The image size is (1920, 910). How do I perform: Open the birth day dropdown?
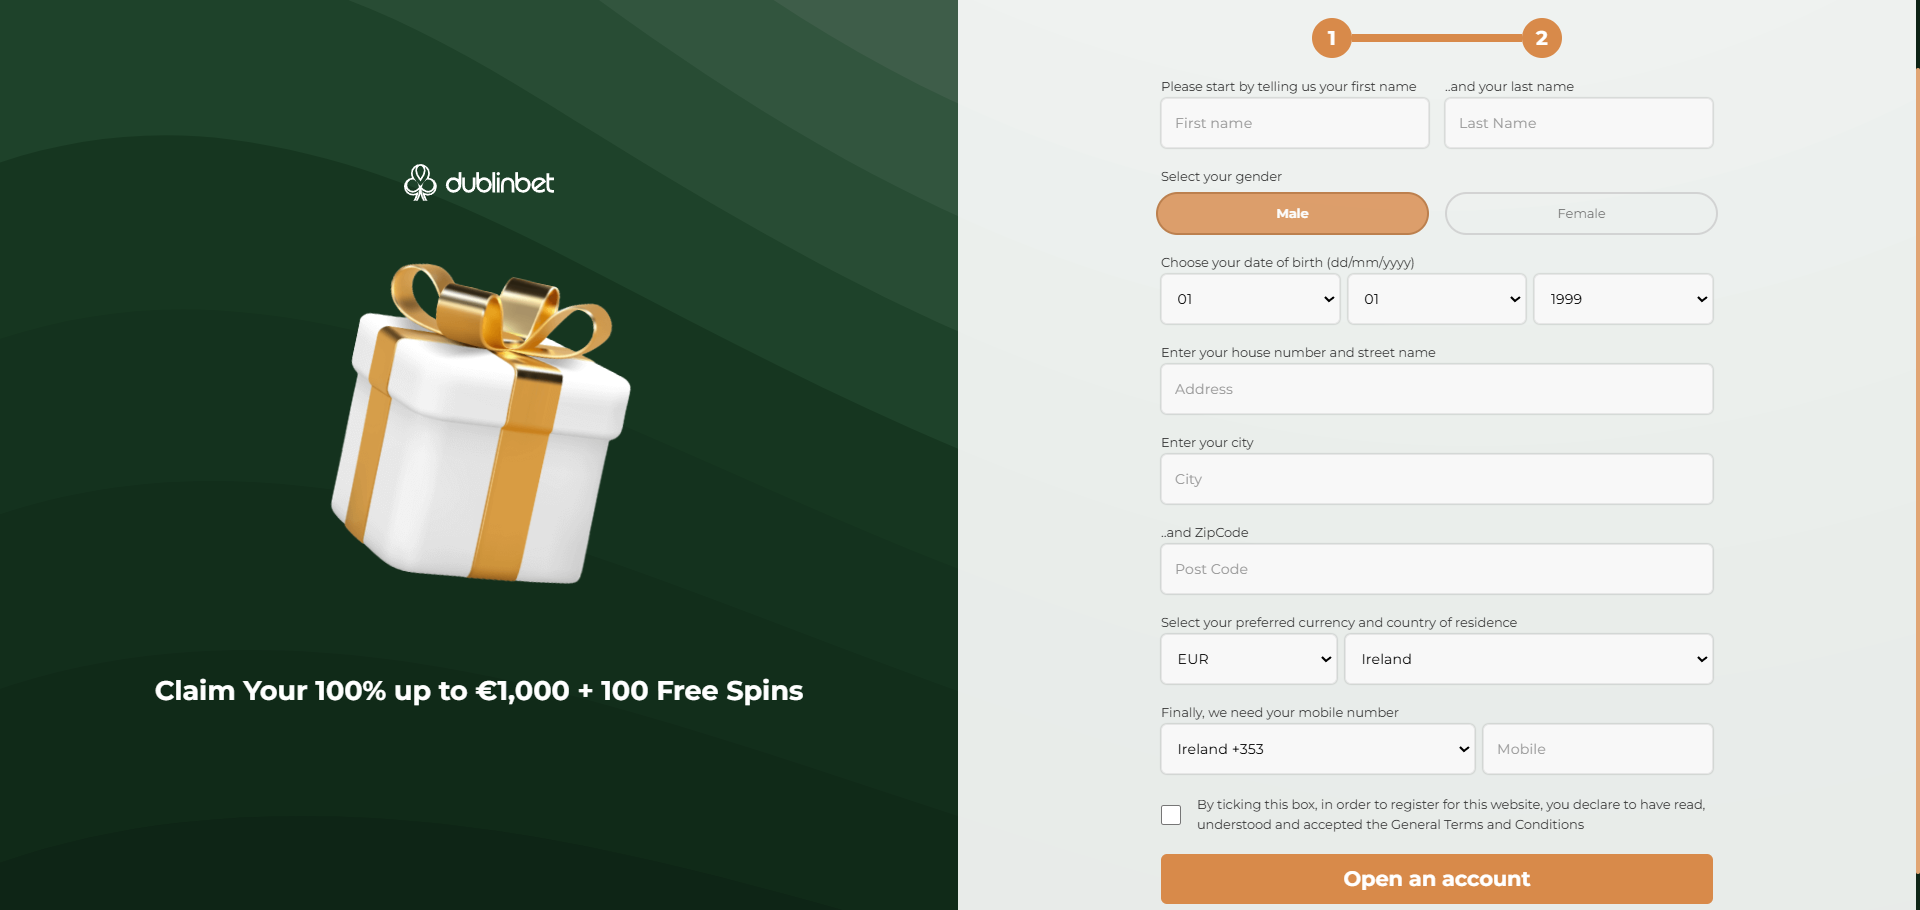(x=1250, y=299)
